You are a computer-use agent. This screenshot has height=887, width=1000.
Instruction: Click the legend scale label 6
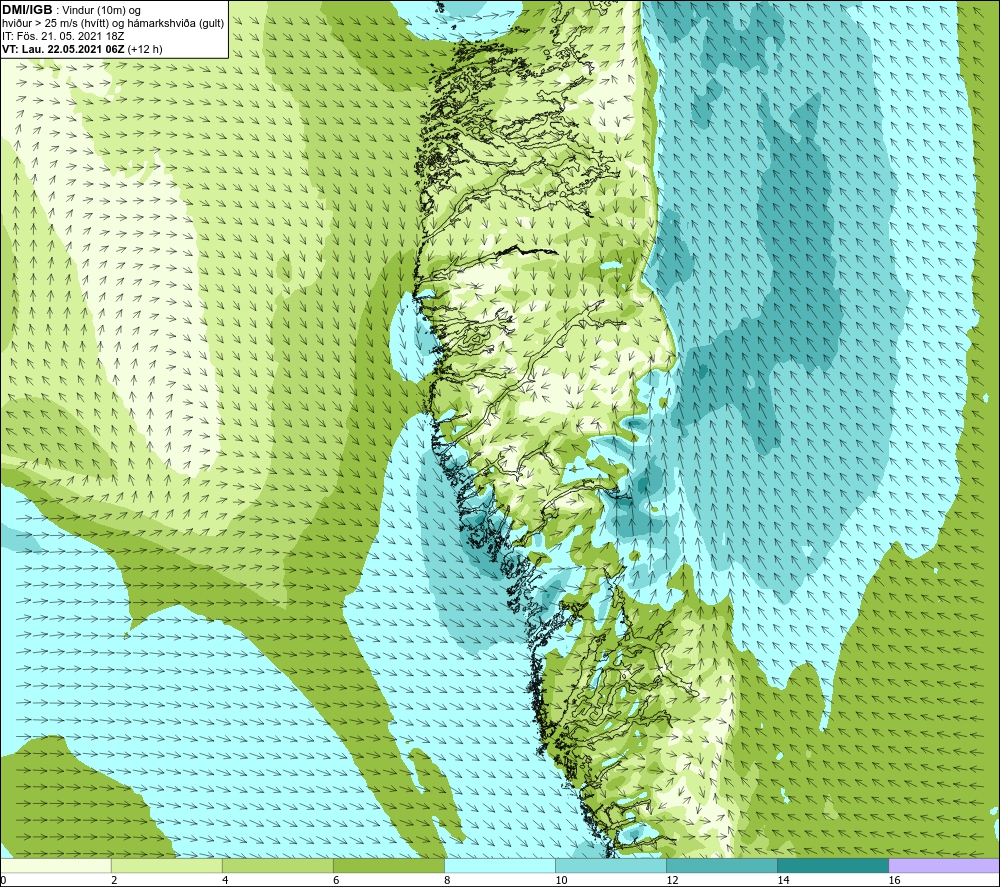tap(336, 881)
